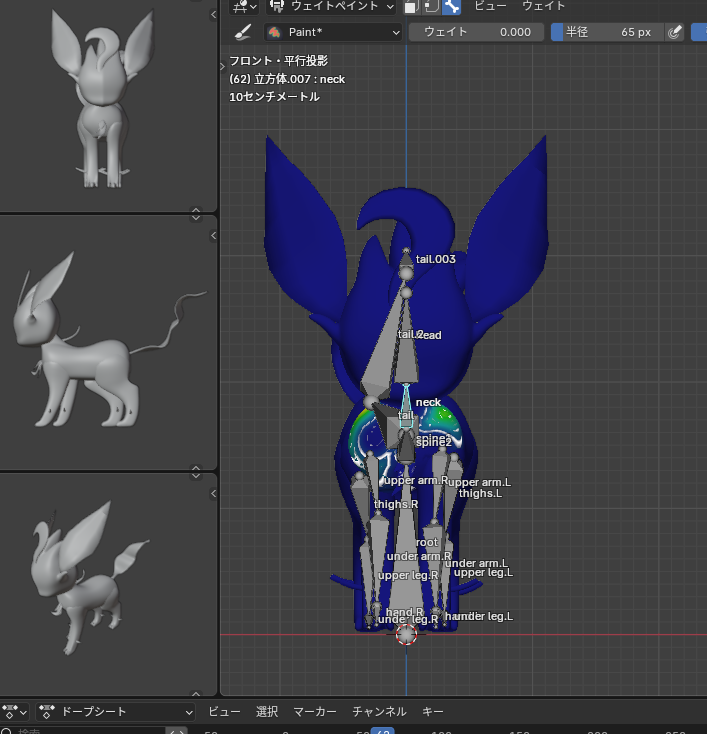Click the ウェイト weight value field
This screenshot has height=734, width=707.
tap(476, 32)
